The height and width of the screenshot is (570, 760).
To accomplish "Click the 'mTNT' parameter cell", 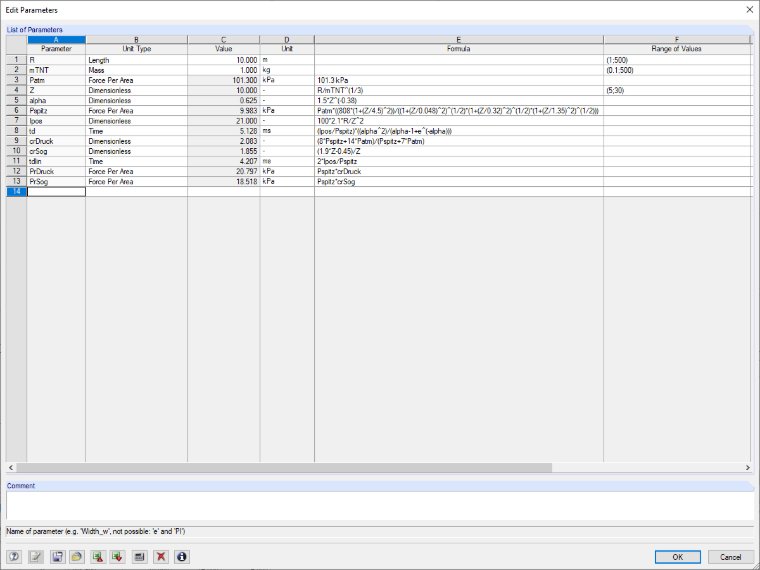I will tap(56, 70).
